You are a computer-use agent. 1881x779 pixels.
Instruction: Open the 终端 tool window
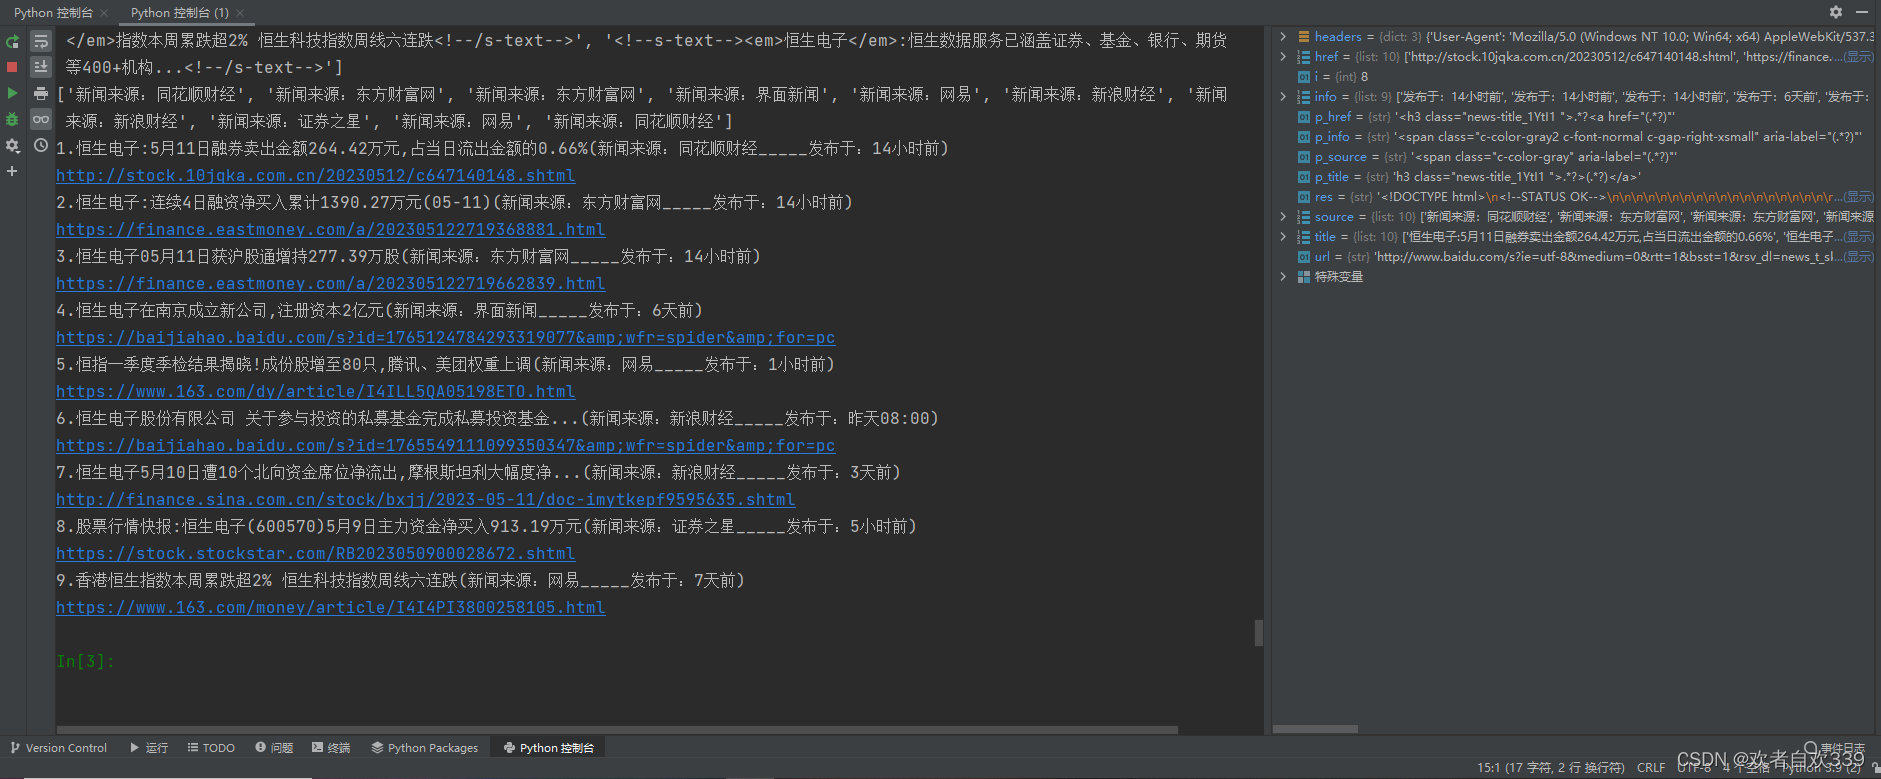tap(331, 748)
